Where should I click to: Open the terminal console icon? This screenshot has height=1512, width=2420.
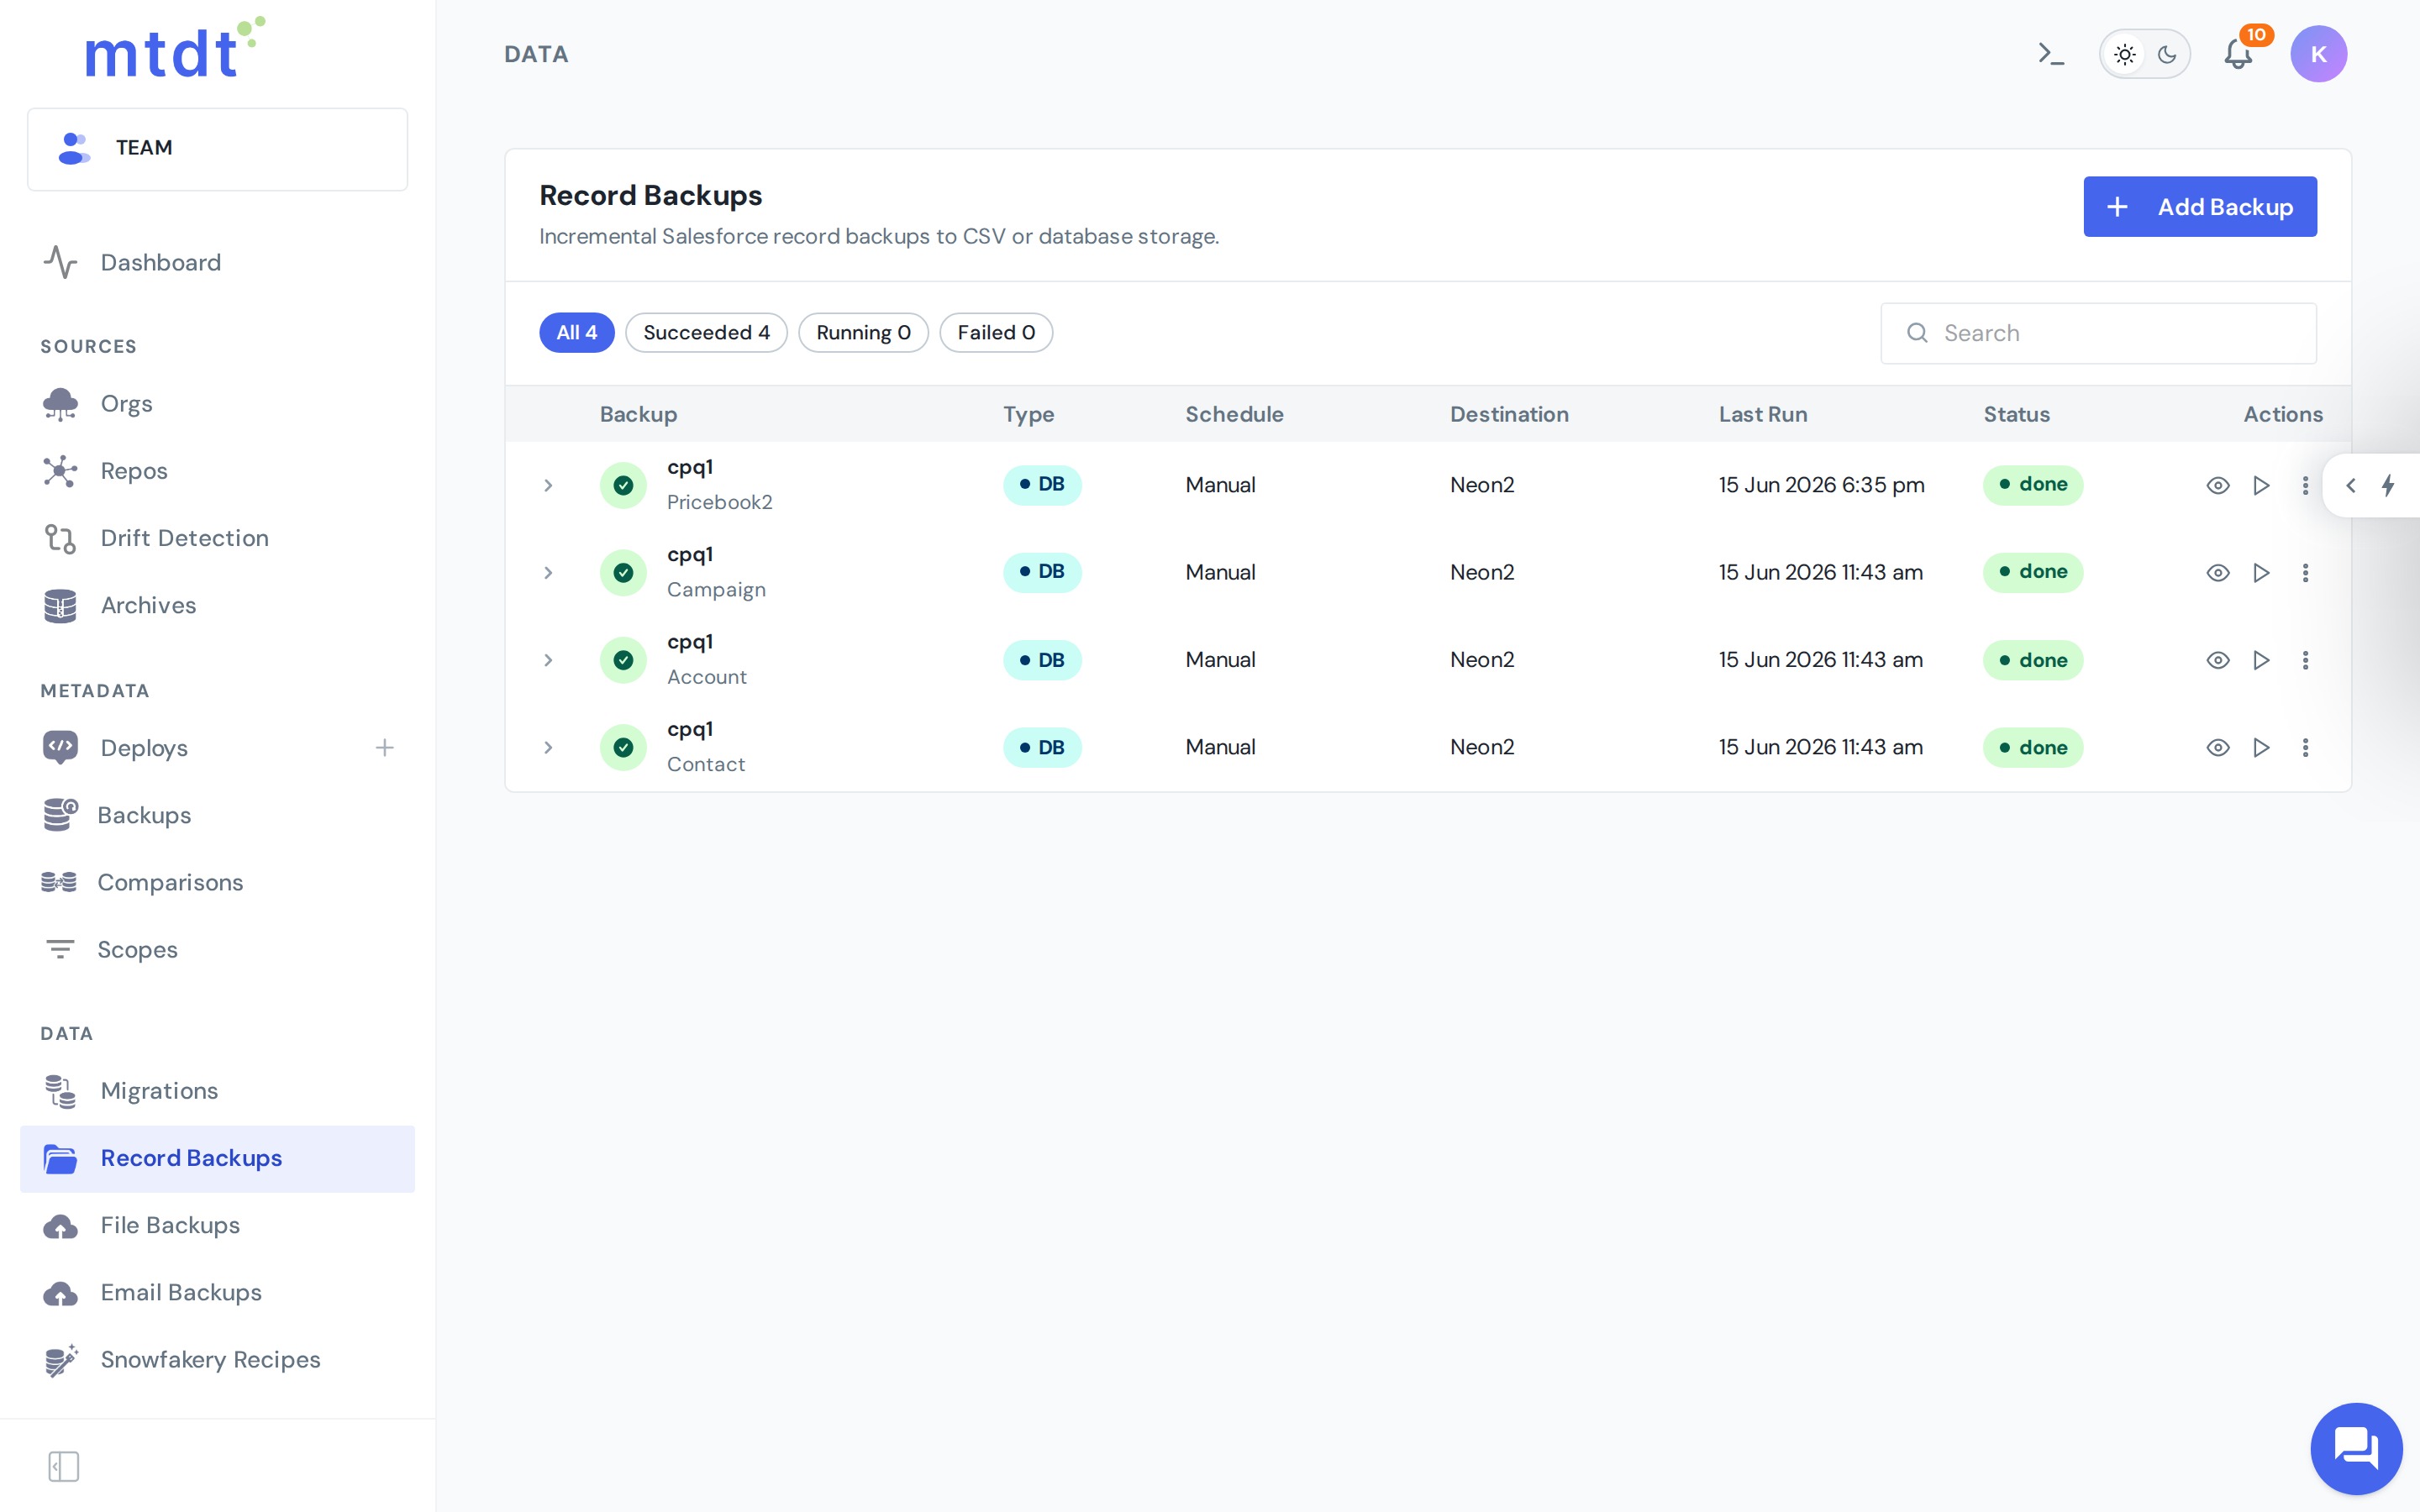click(x=2050, y=54)
